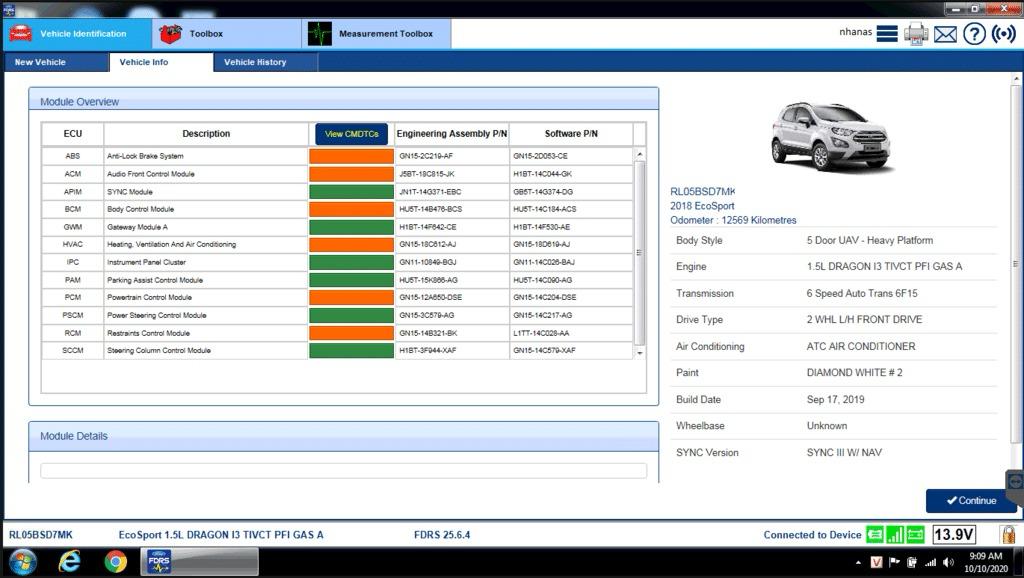
Task: Click the padlock icon in the status bar
Action: tap(1007, 534)
